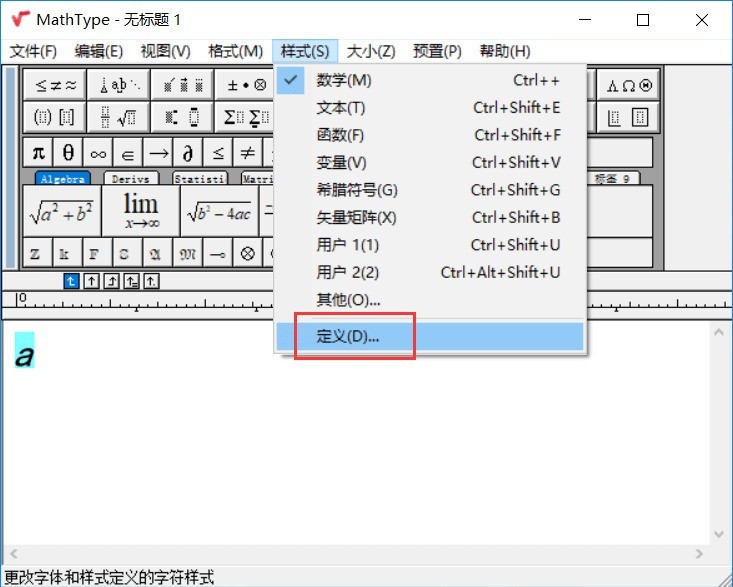Insert the square root b²−4ac expression

219,211
